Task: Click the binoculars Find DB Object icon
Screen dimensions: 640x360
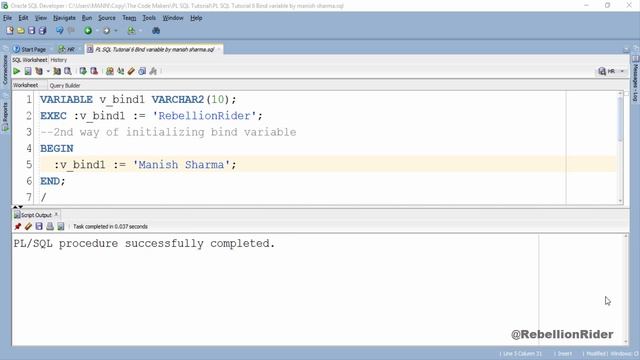Action: coord(156,31)
